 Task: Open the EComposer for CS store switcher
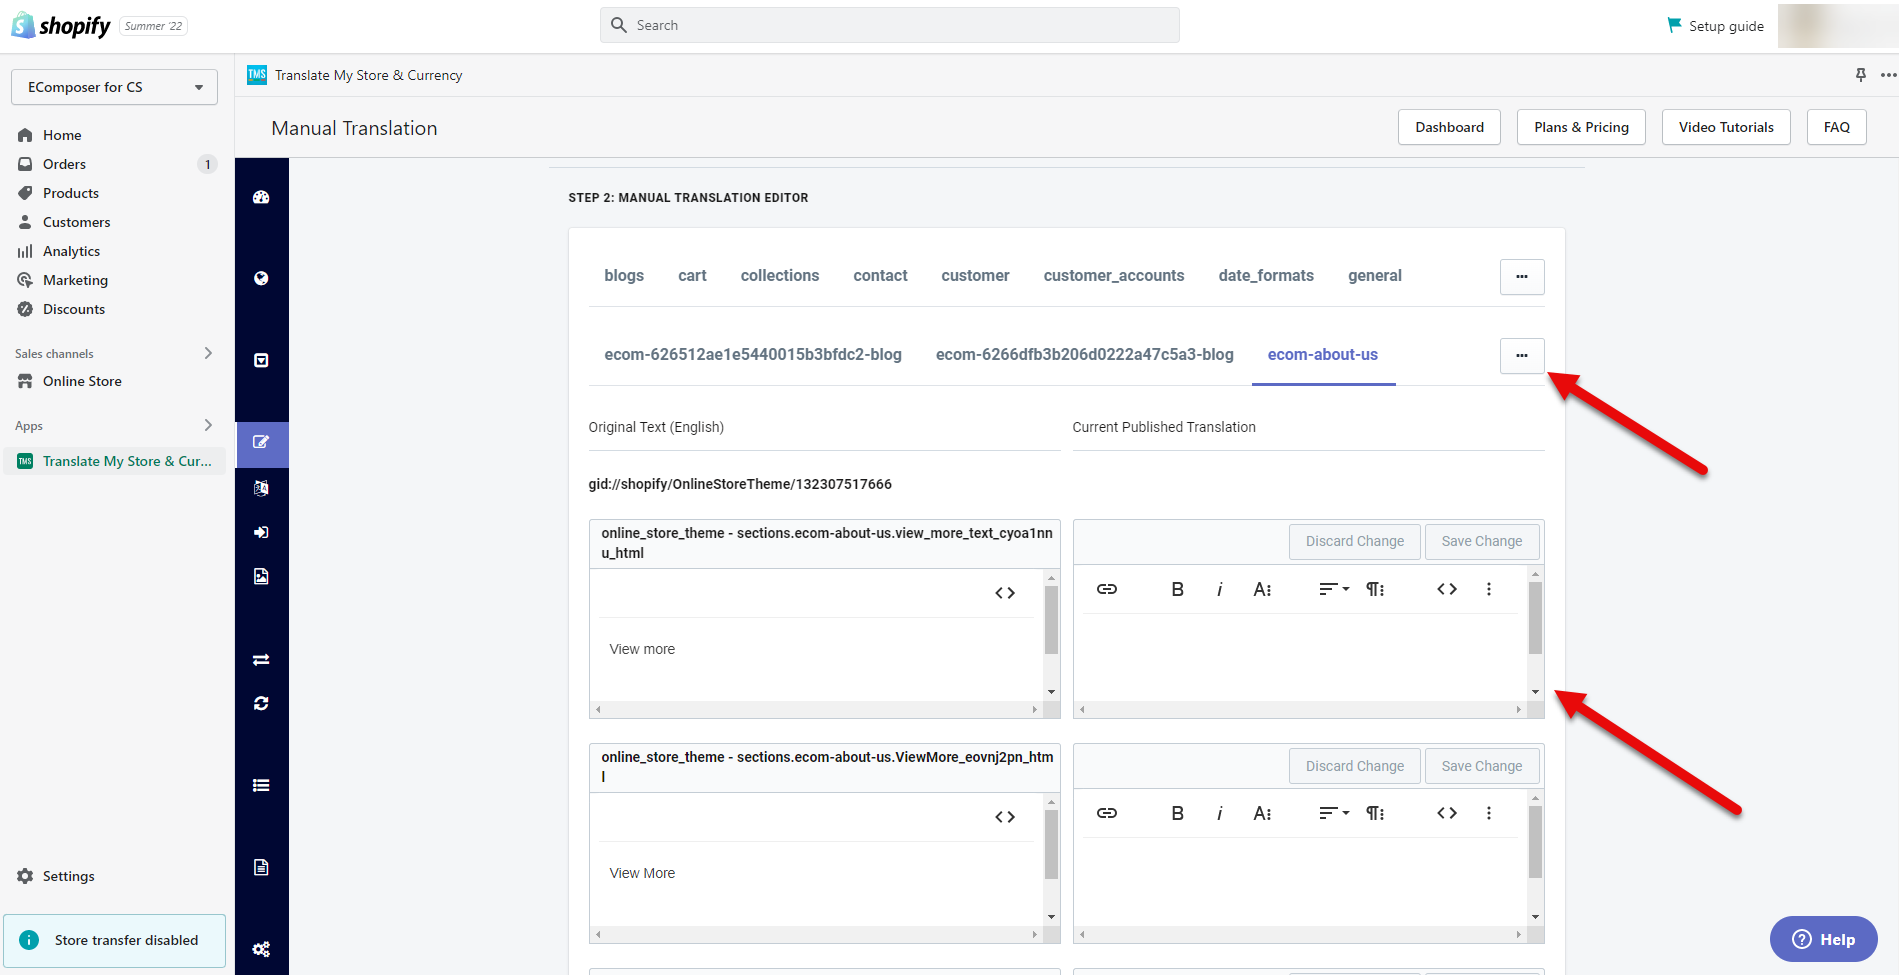click(x=113, y=87)
